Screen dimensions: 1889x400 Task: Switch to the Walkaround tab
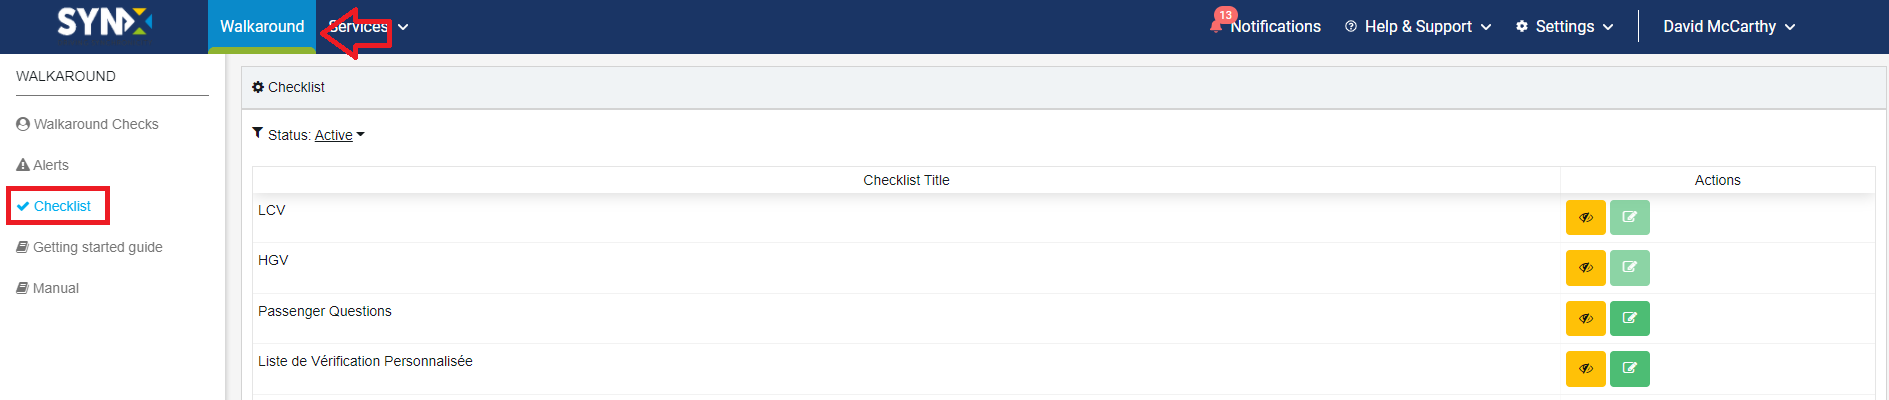[x=262, y=27]
